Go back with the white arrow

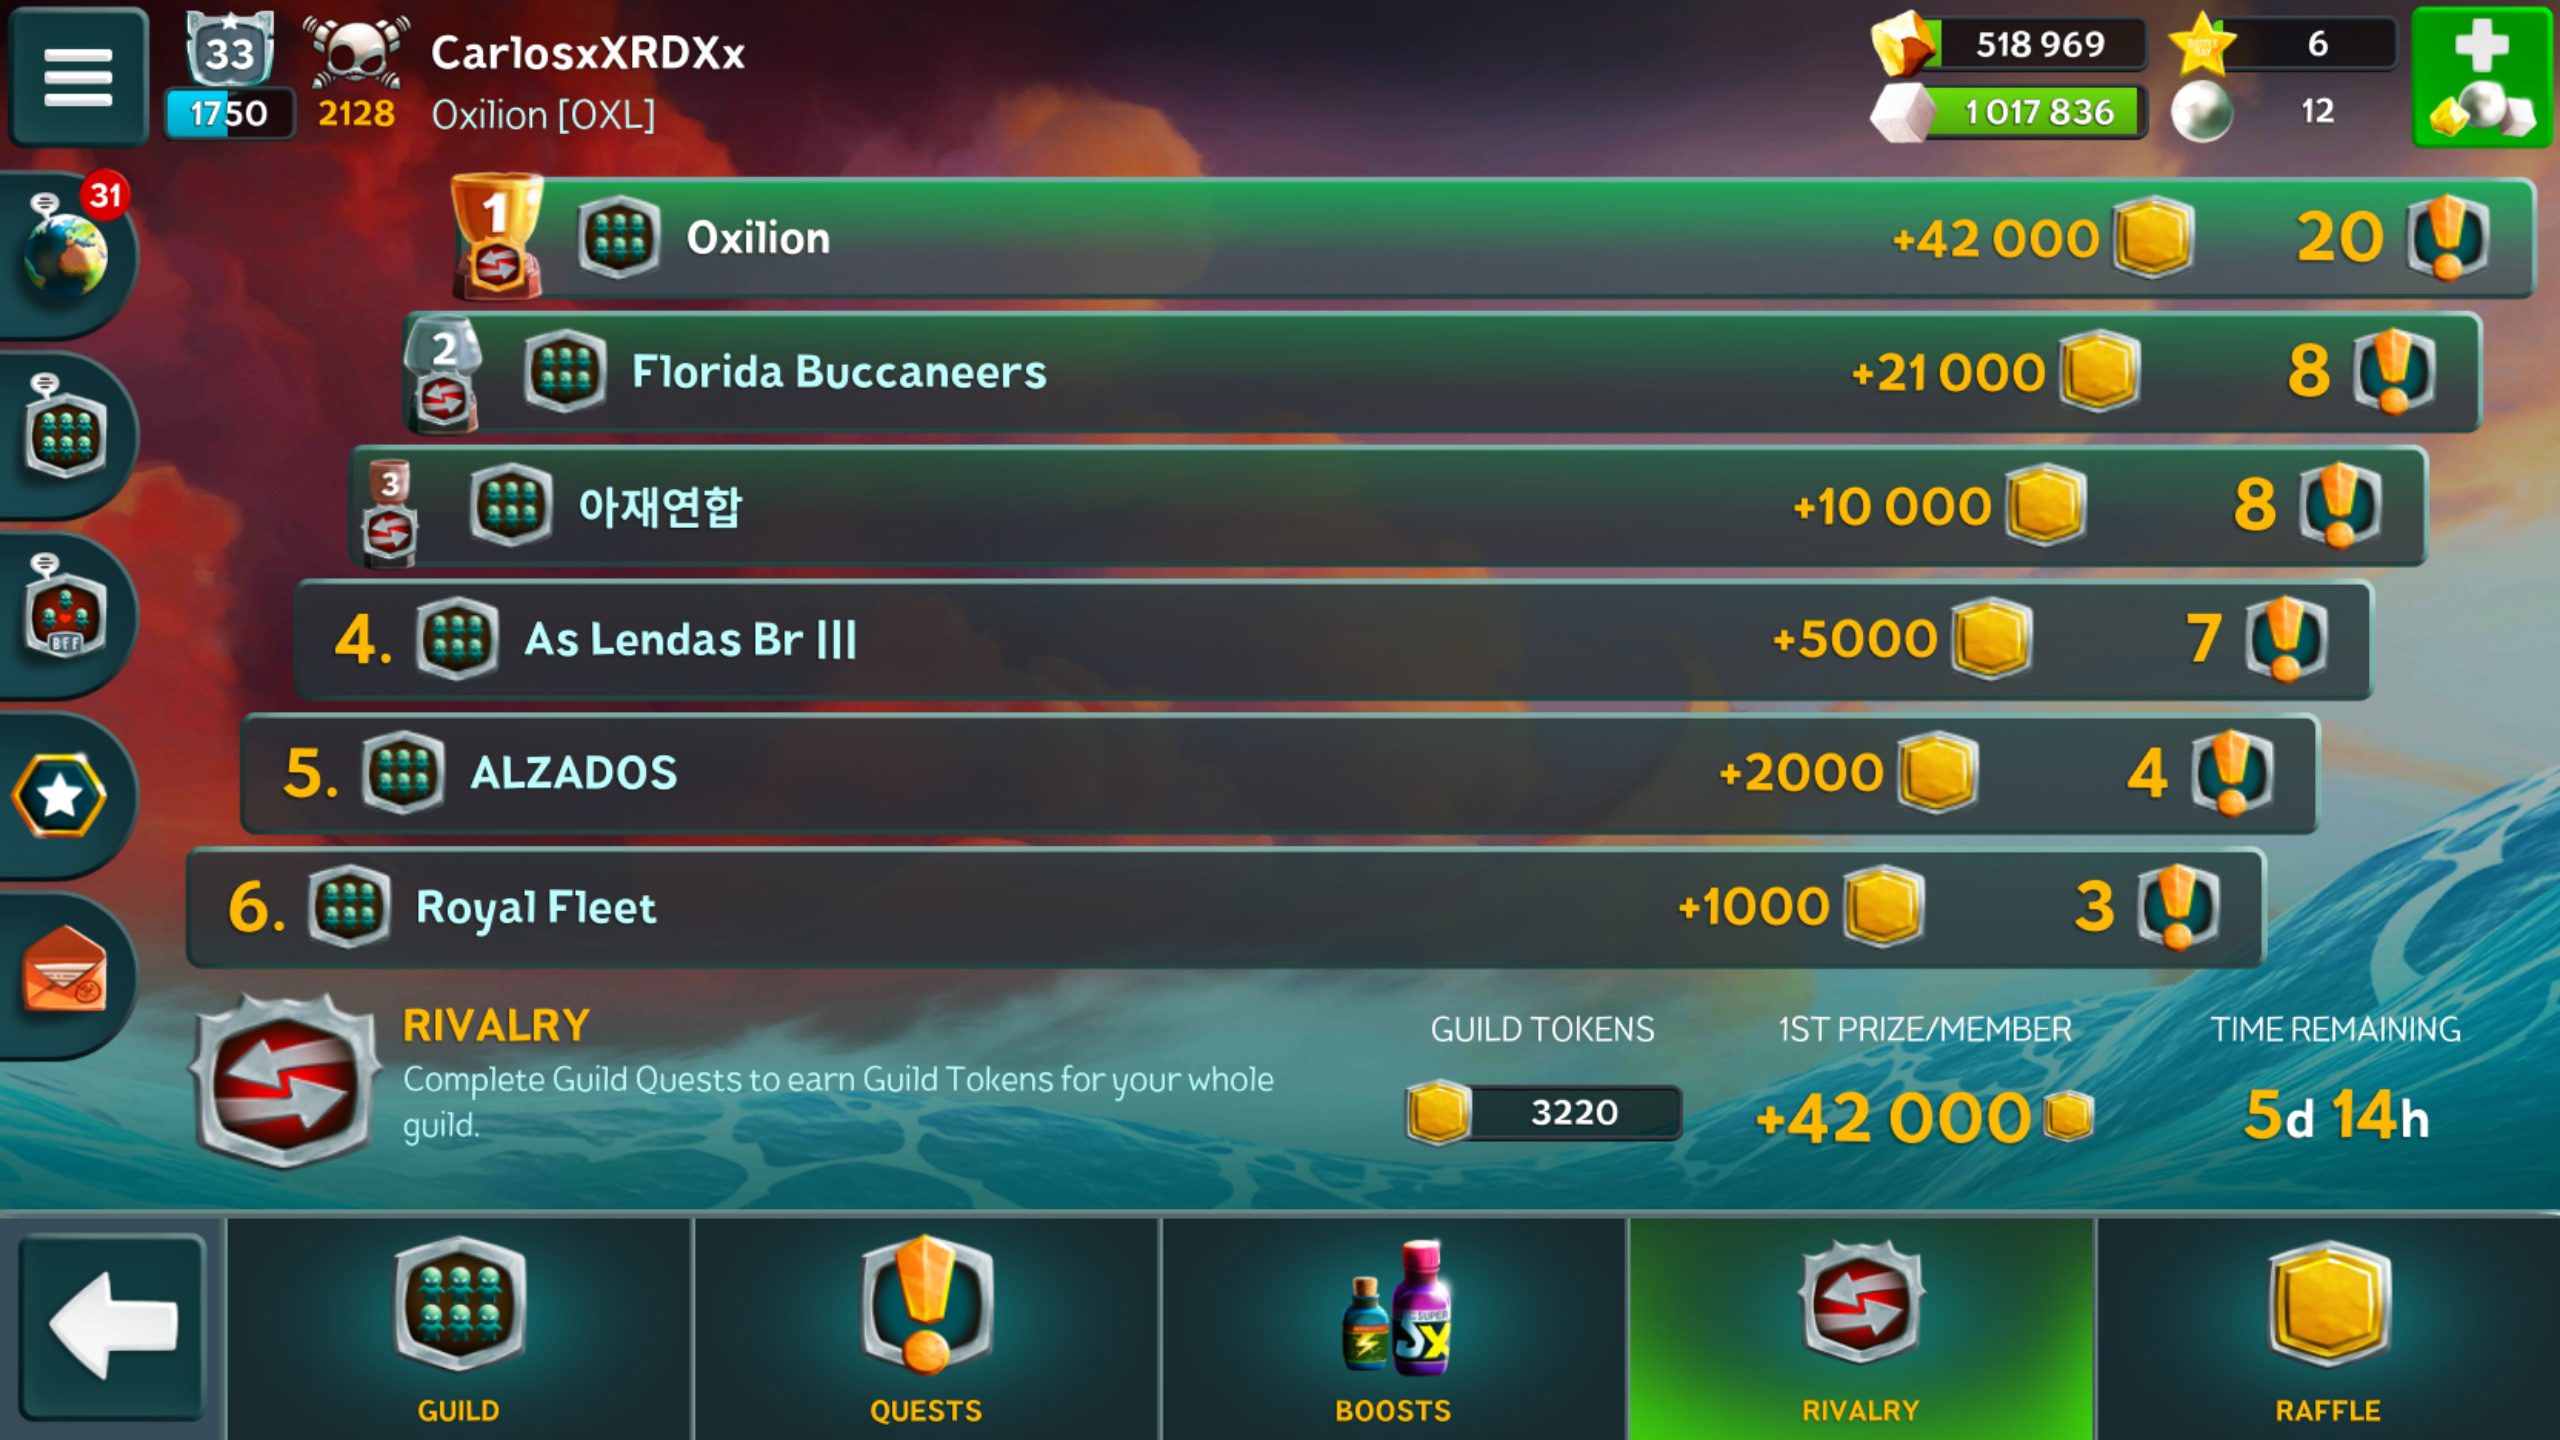click(x=112, y=1326)
